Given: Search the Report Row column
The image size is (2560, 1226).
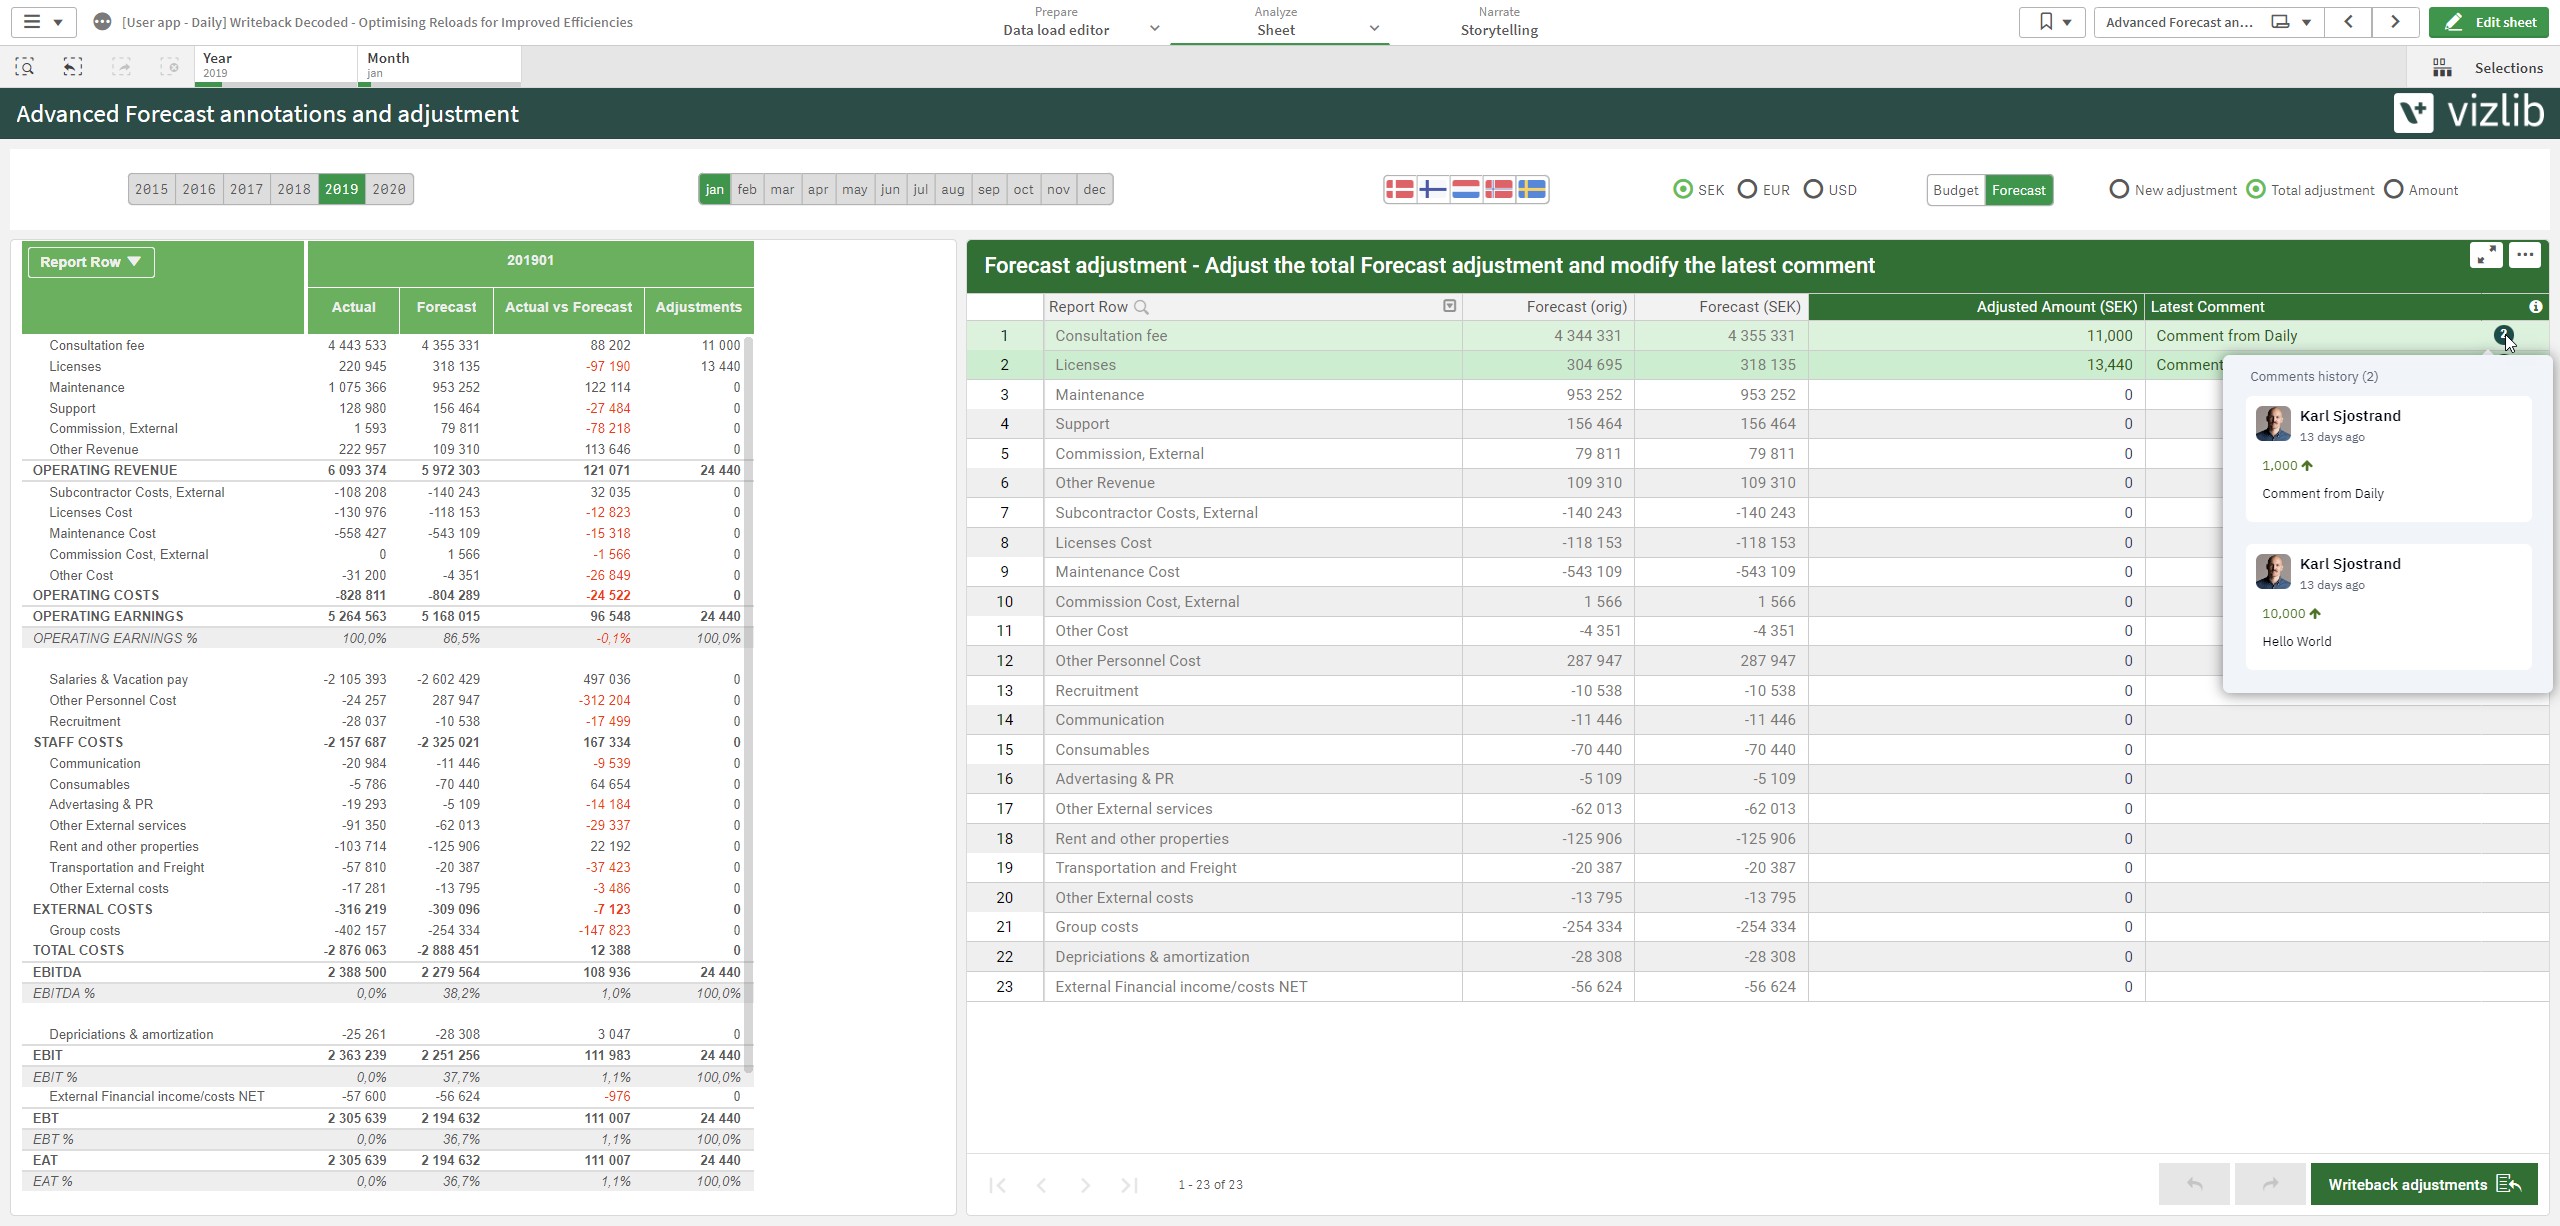Looking at the screenshot, I should click(x=1141, y=307).
